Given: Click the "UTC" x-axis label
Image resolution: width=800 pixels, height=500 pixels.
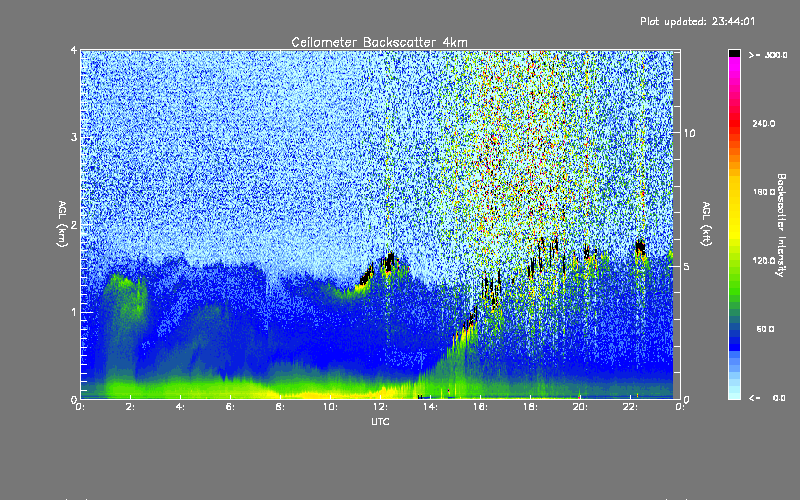Looking at the screenshot, I should 380,421.
